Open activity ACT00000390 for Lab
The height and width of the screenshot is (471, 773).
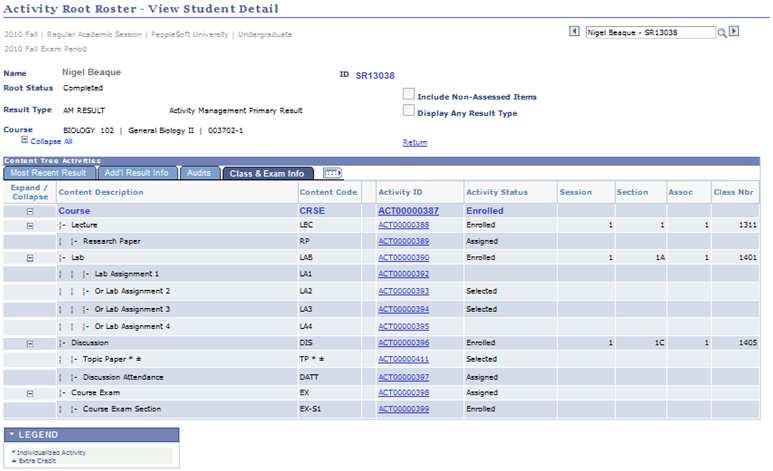pyautogui.click(x=403, y=257)
